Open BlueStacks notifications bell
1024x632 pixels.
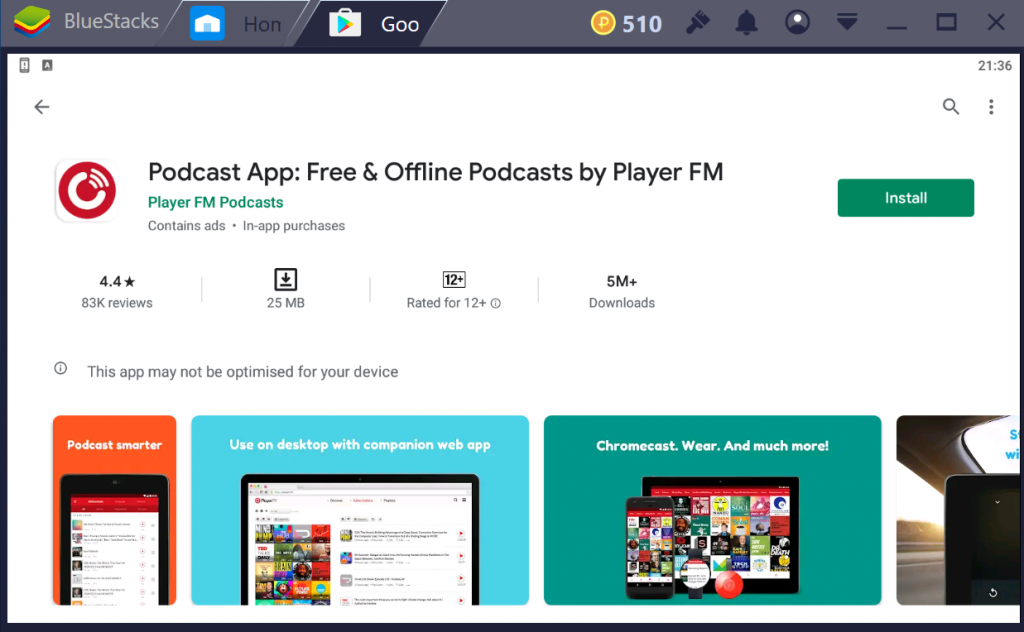coord(746,23)
